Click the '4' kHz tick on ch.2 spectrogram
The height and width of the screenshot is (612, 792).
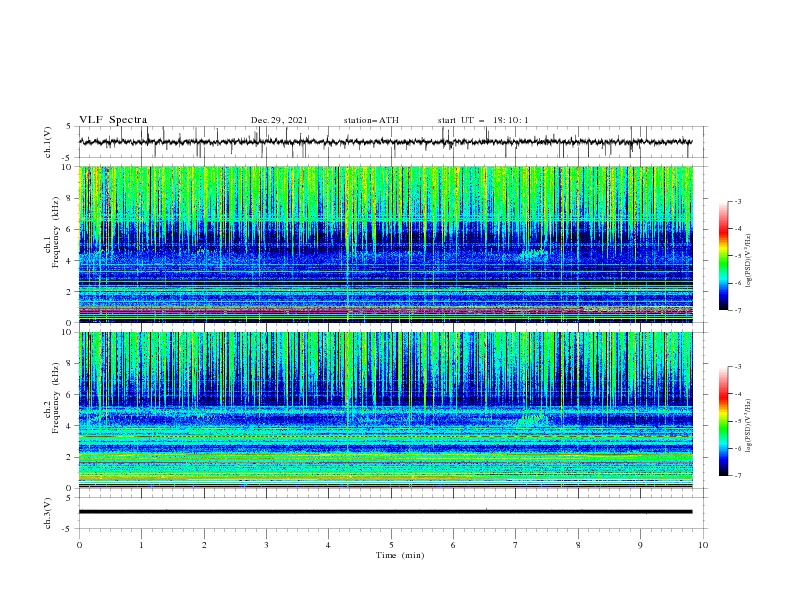coord(70,426)
